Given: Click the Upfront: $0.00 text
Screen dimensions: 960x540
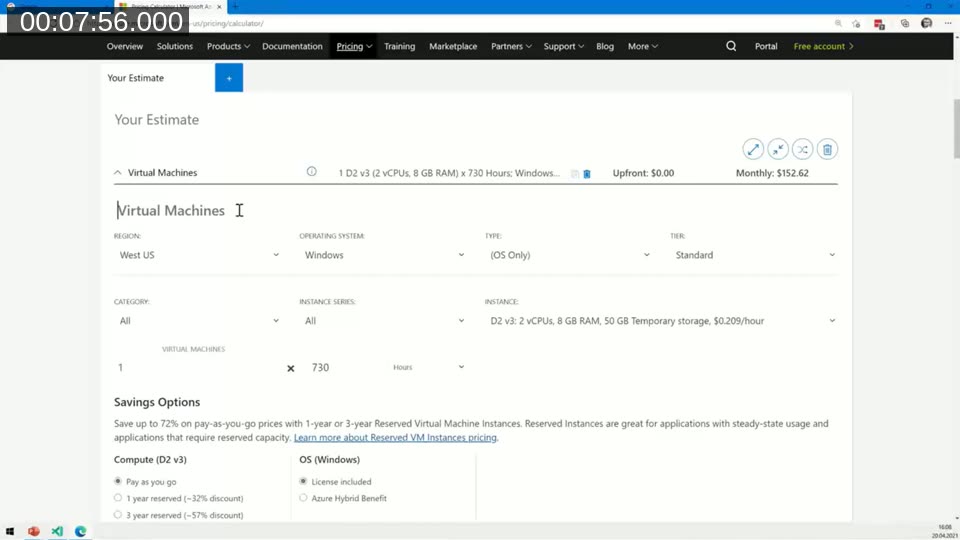Looking at the screenshot, I should (x=643, y=173).
